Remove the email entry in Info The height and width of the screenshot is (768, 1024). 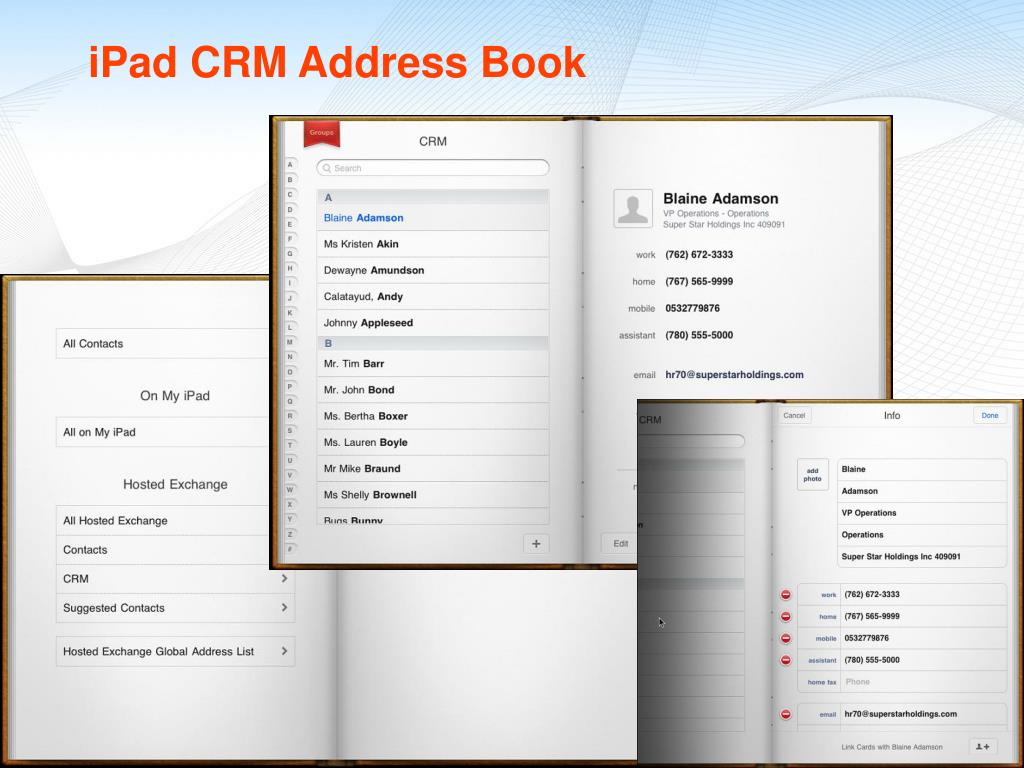[x=786, y=714]
